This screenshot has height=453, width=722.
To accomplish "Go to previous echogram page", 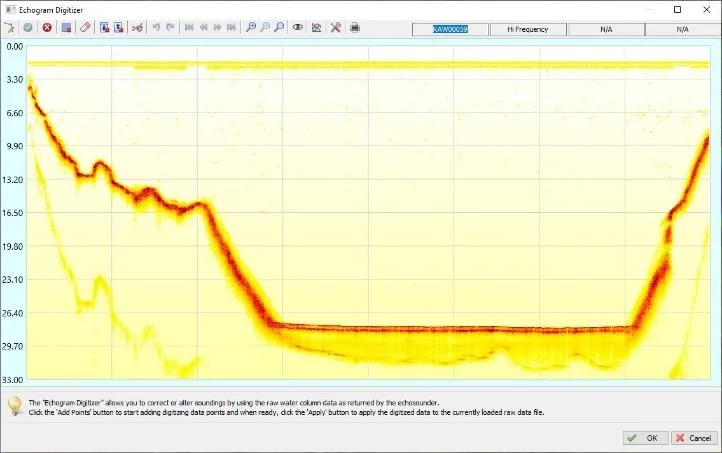I will 203,28.
